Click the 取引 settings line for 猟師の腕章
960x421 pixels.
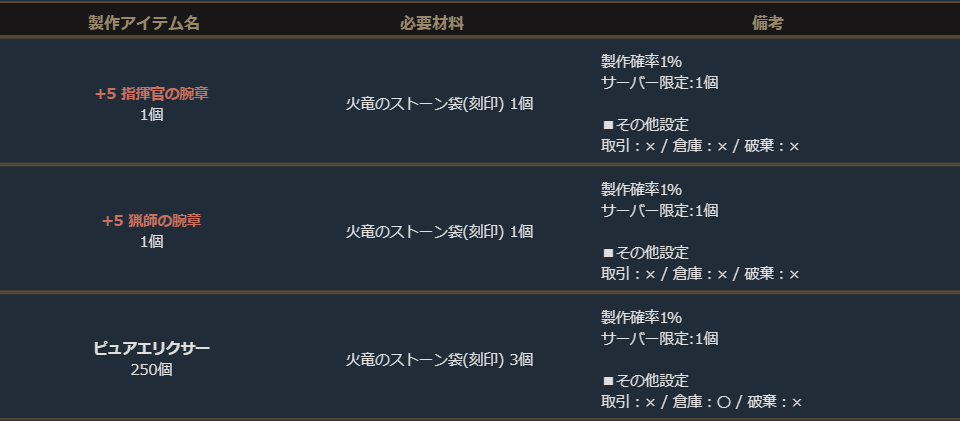tap(700, 273)
